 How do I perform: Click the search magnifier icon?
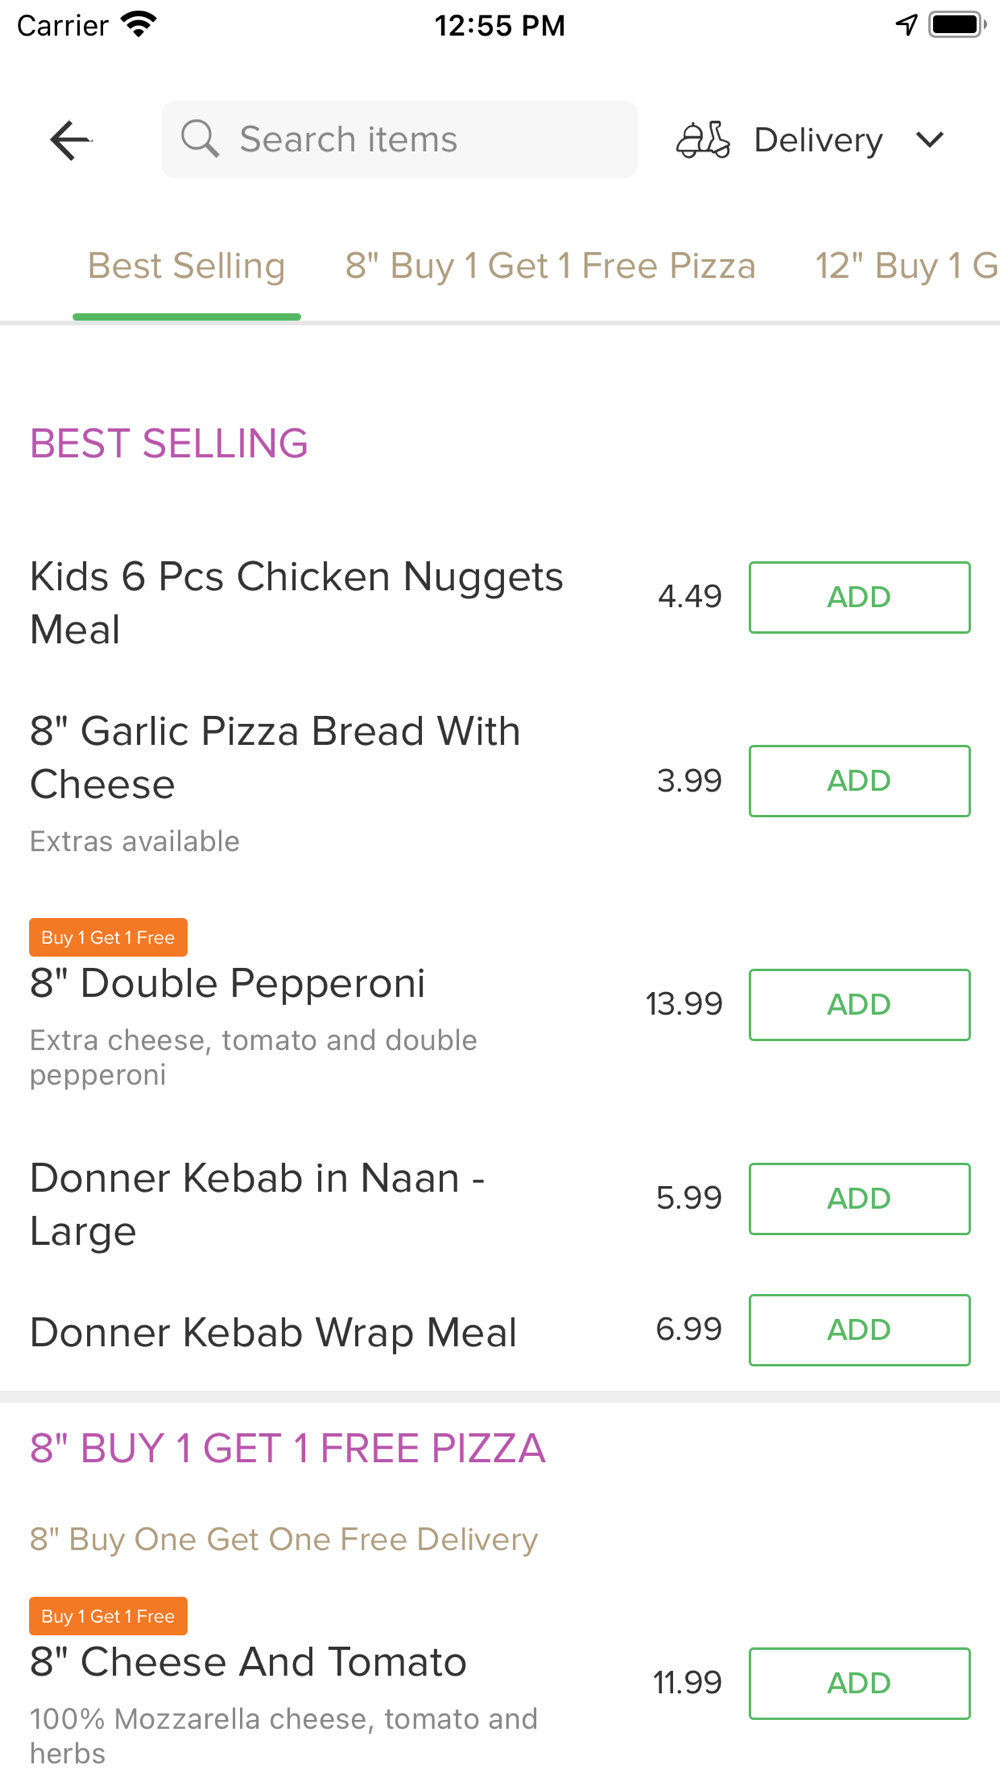(200, 139)
